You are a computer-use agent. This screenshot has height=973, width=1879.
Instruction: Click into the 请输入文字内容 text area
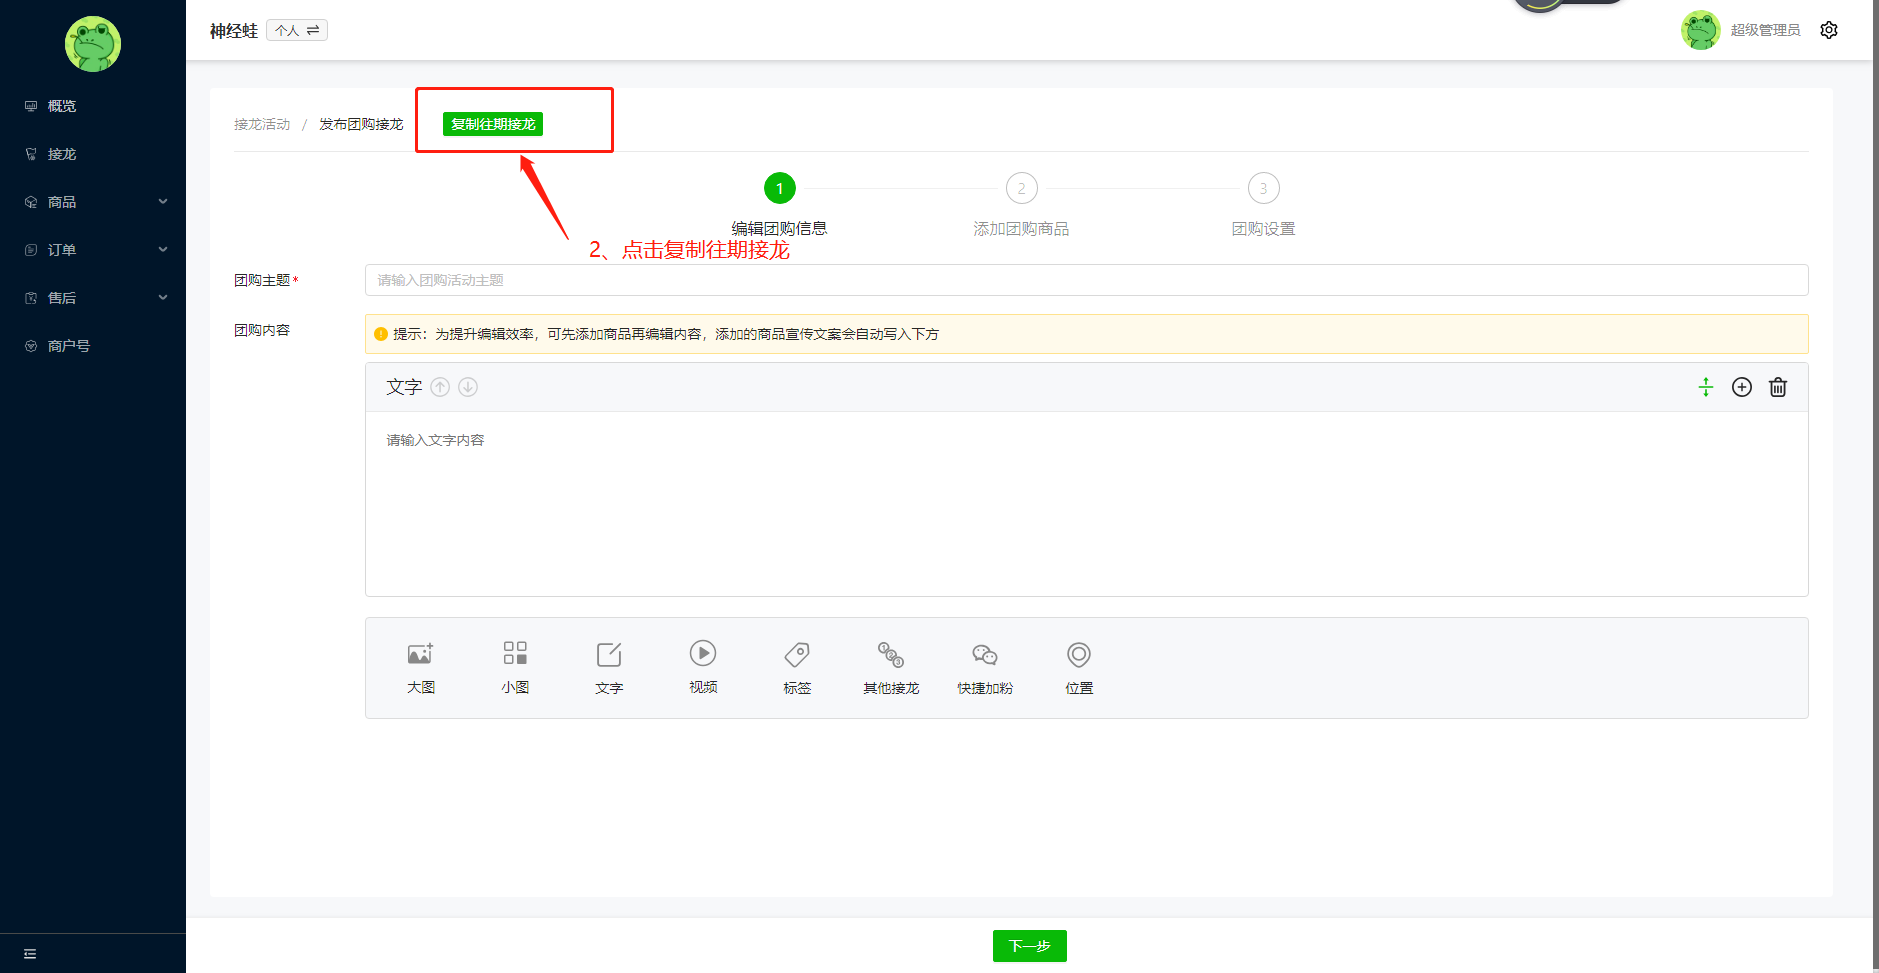[1087, 504]
